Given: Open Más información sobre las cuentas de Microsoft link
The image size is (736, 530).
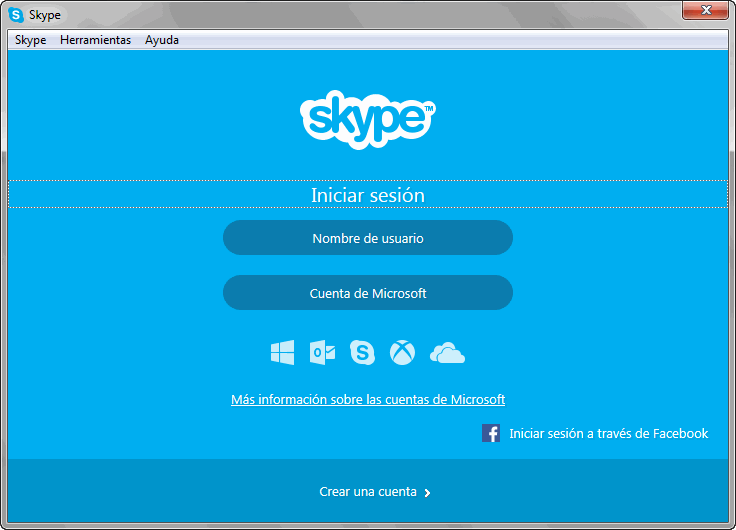Looking at the screenshot, I should click(x=368, y=399).
